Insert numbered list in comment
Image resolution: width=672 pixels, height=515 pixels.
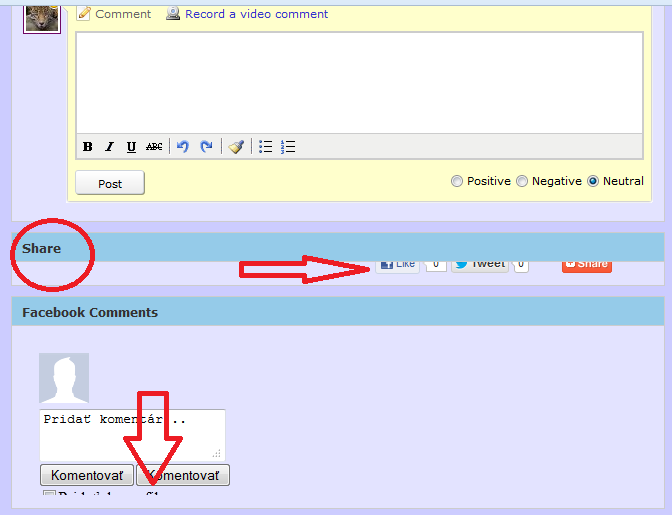pyautogui.click(x=288, y=147)
